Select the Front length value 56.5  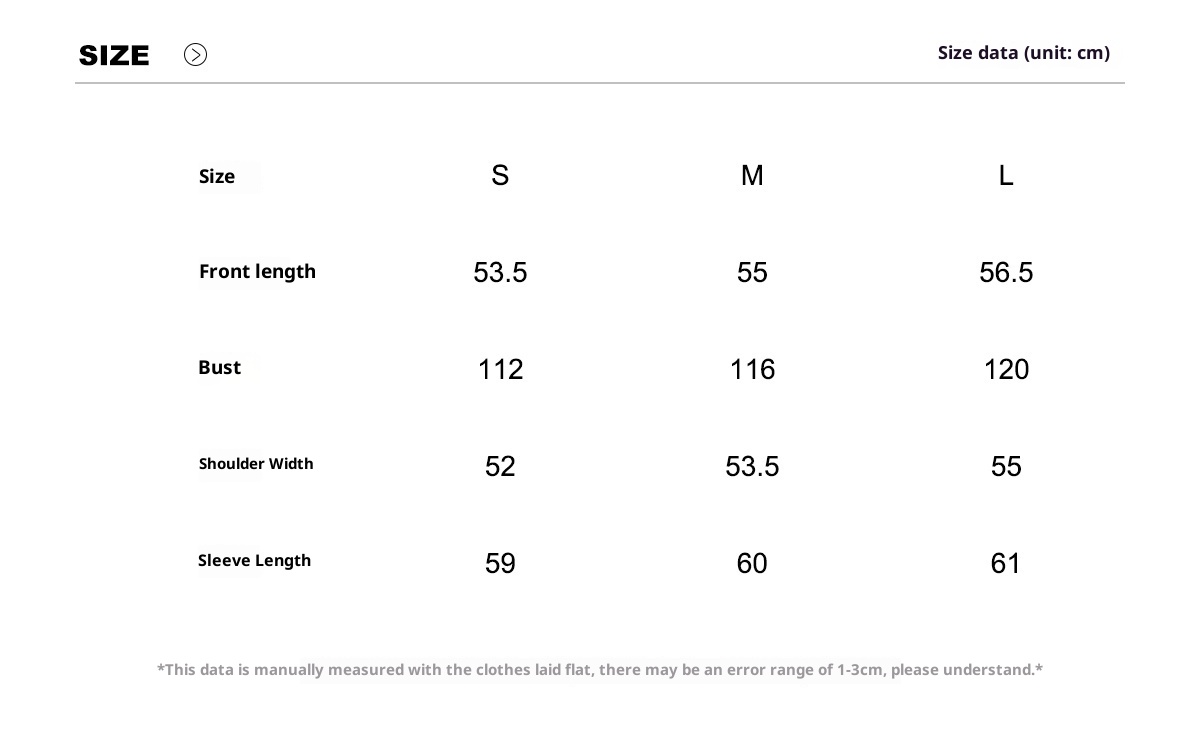pyautogui.click(x=1006, y=273)
